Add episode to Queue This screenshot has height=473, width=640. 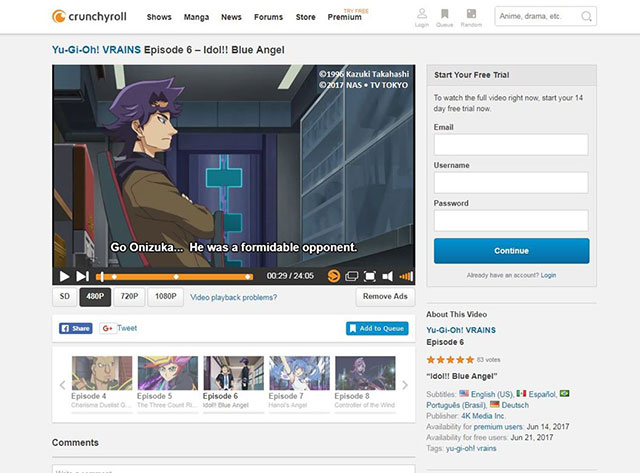pyautogui.click(x=377, y=329)
